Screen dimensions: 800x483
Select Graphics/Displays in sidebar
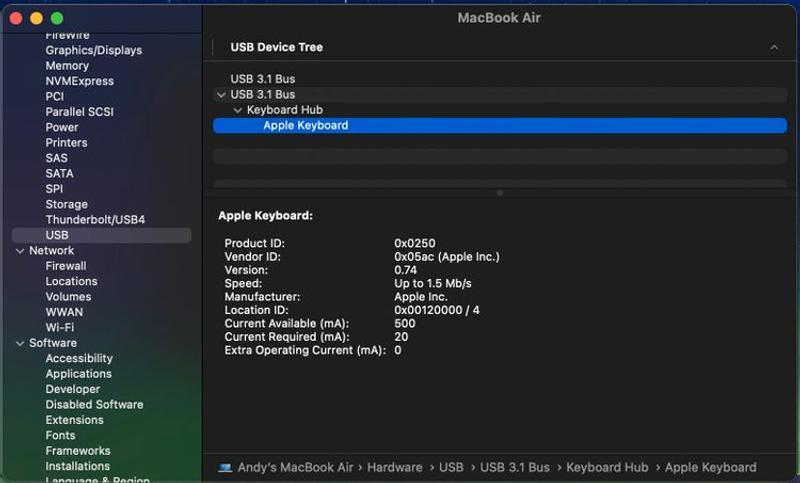[x=93, y=50]
